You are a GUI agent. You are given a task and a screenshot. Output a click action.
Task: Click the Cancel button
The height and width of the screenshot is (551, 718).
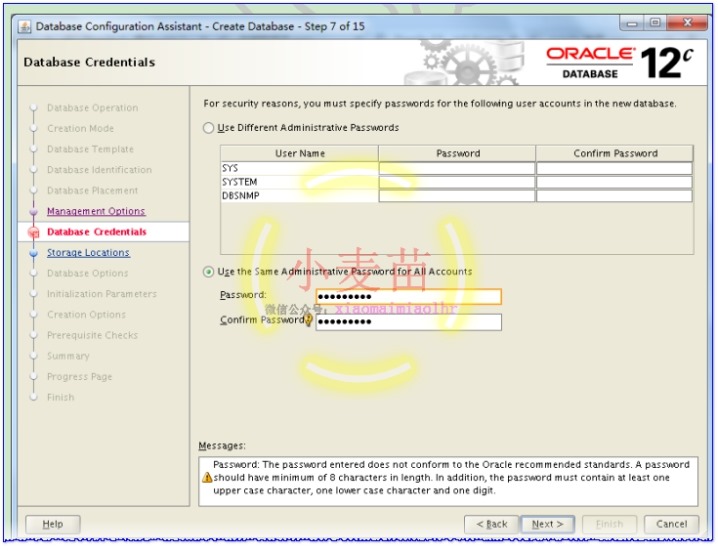(x=671, y=524)
